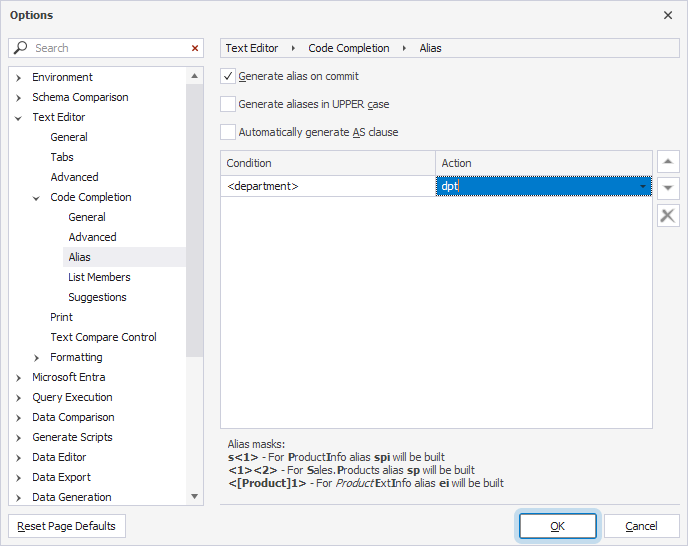
Task: Select Text Editor in breadcrumb
Action: [252, 48]
